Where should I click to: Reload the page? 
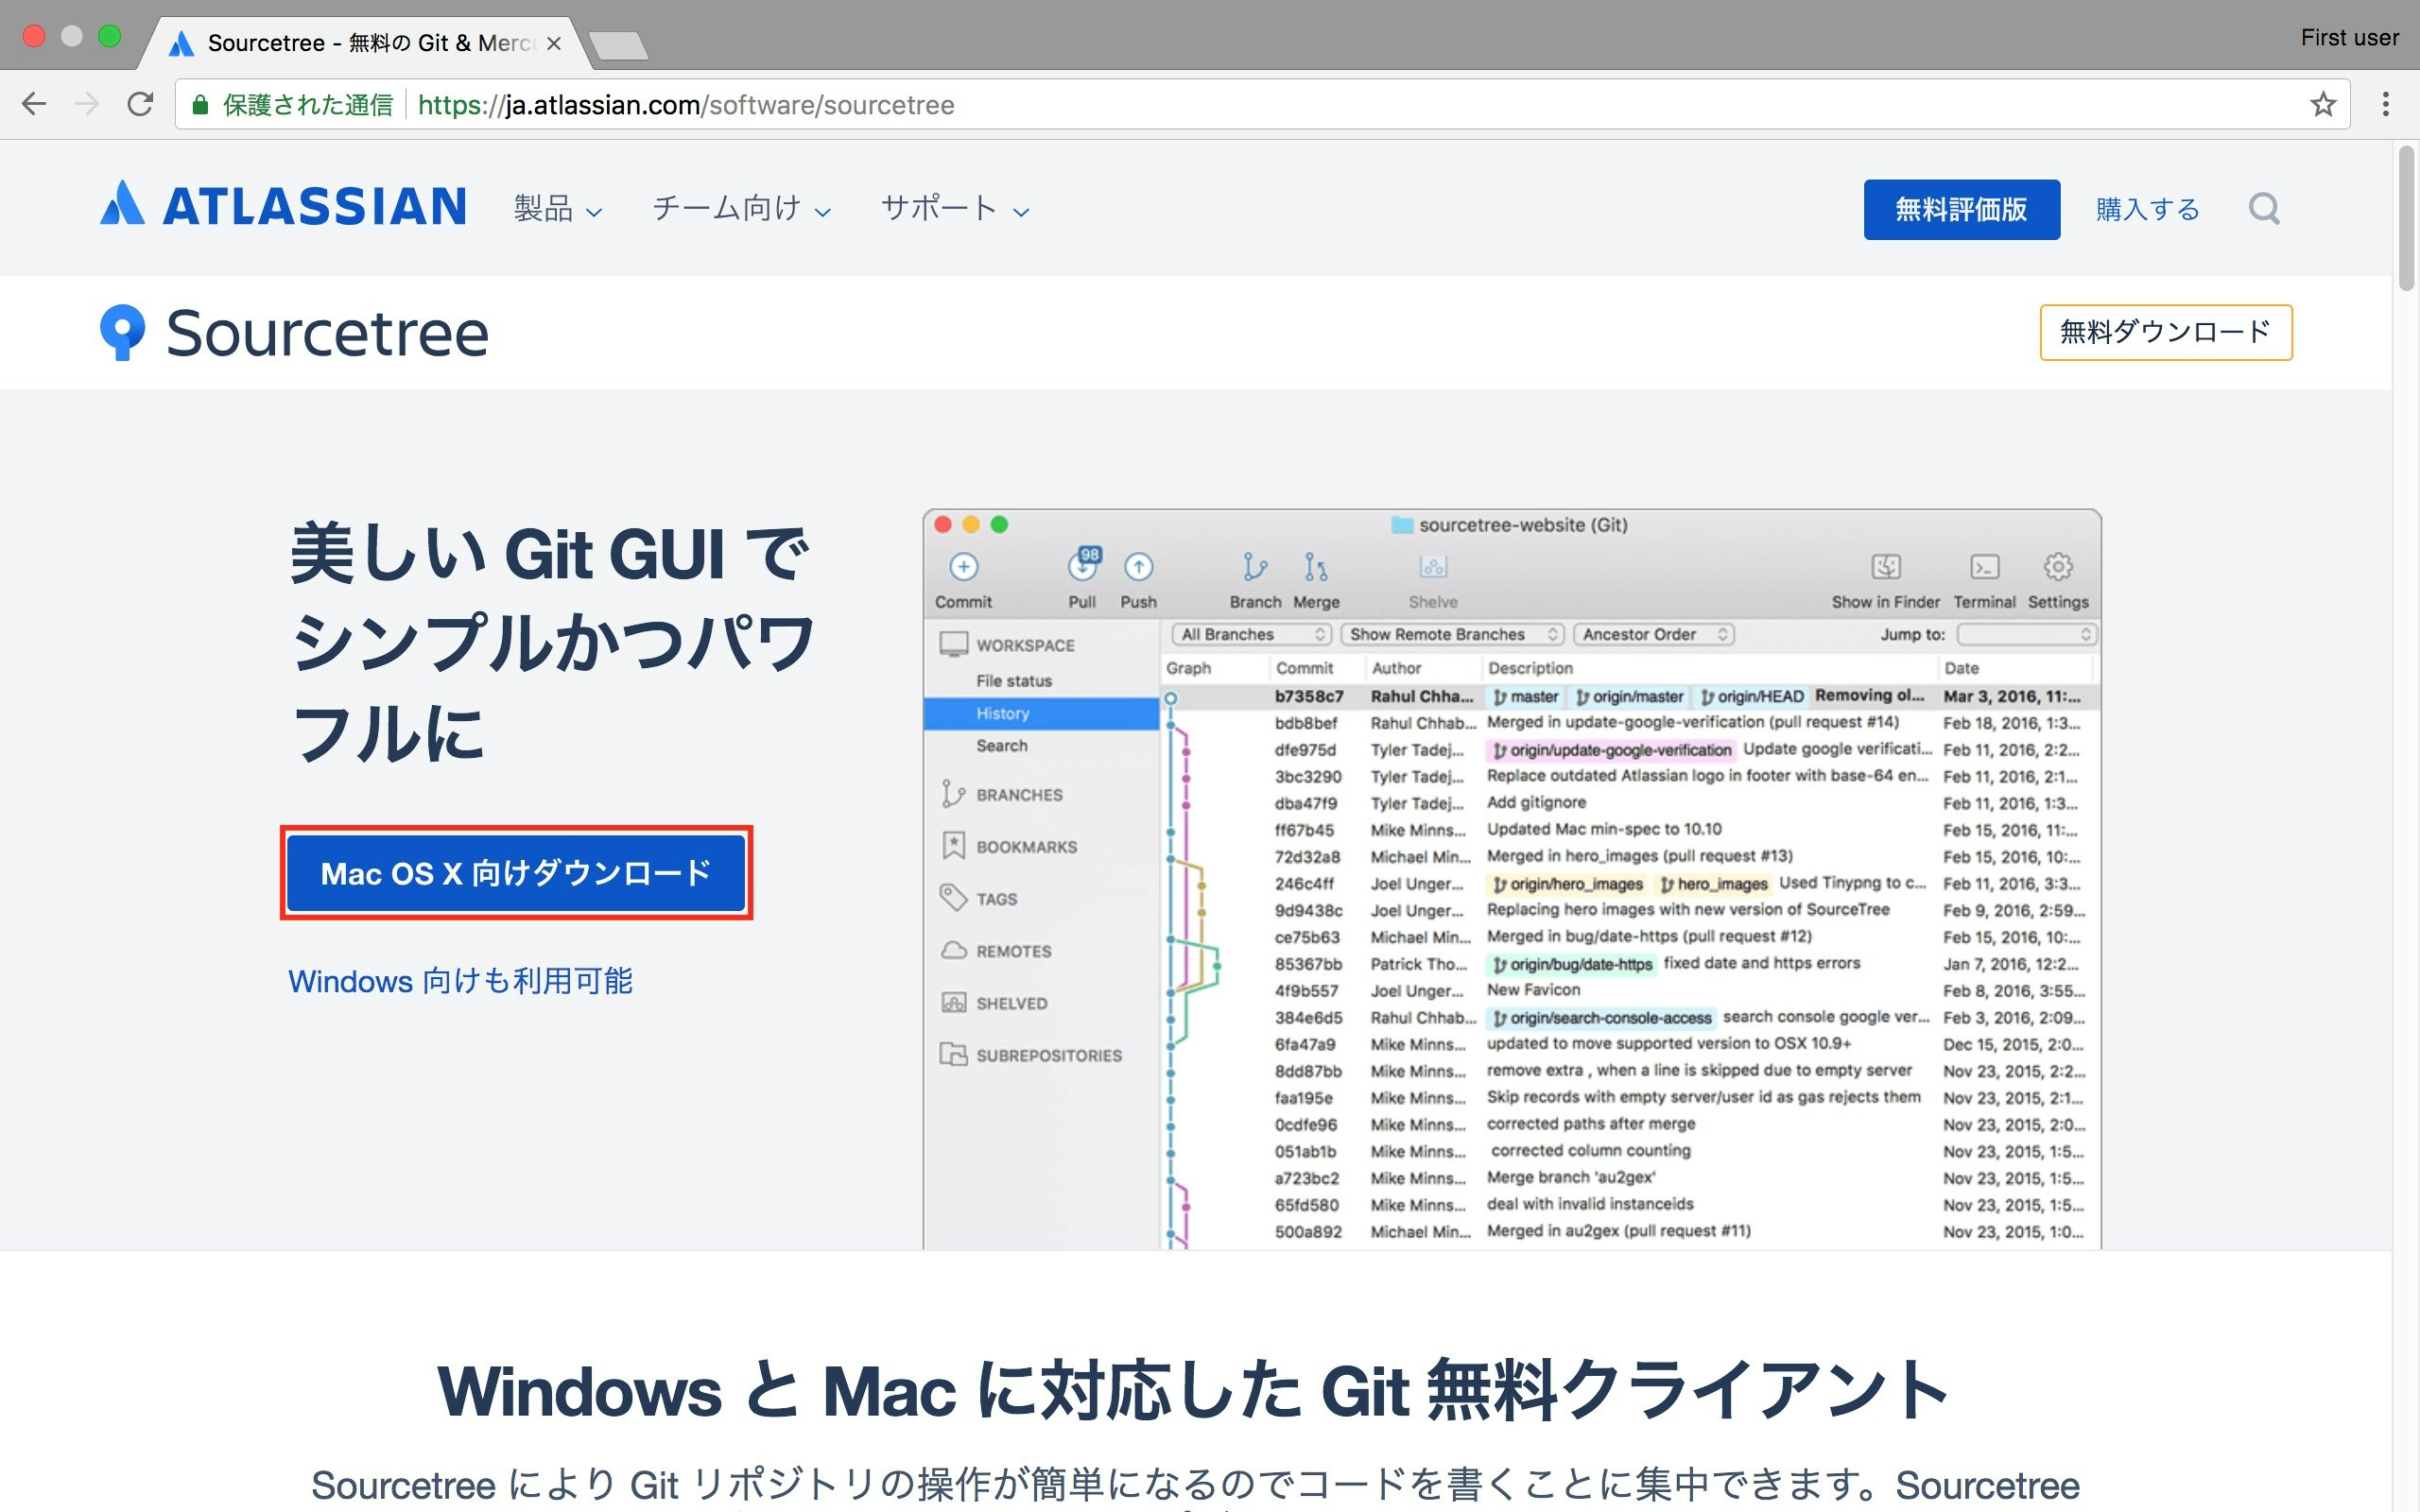(141, 104)
